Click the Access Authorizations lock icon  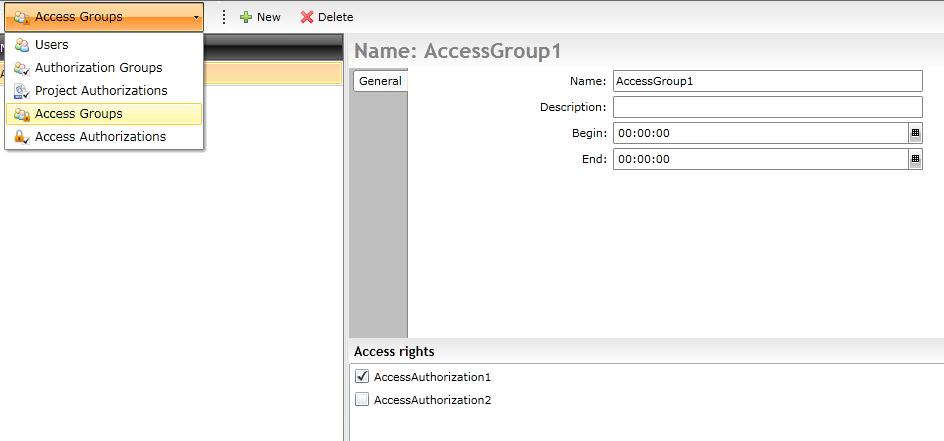(x=21, y=137)
